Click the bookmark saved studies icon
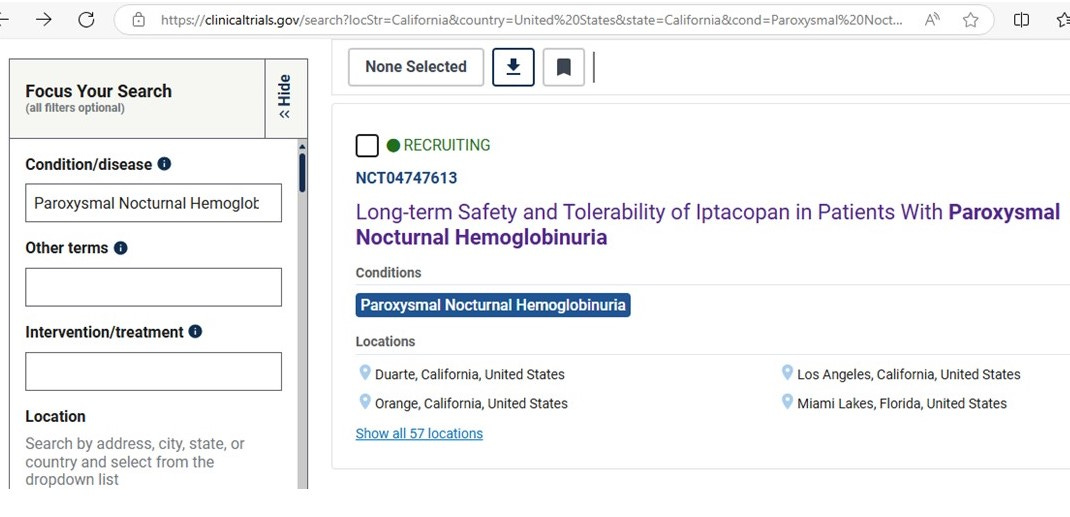Screen dimensions: 1070x517 click(x=564, y=67)
